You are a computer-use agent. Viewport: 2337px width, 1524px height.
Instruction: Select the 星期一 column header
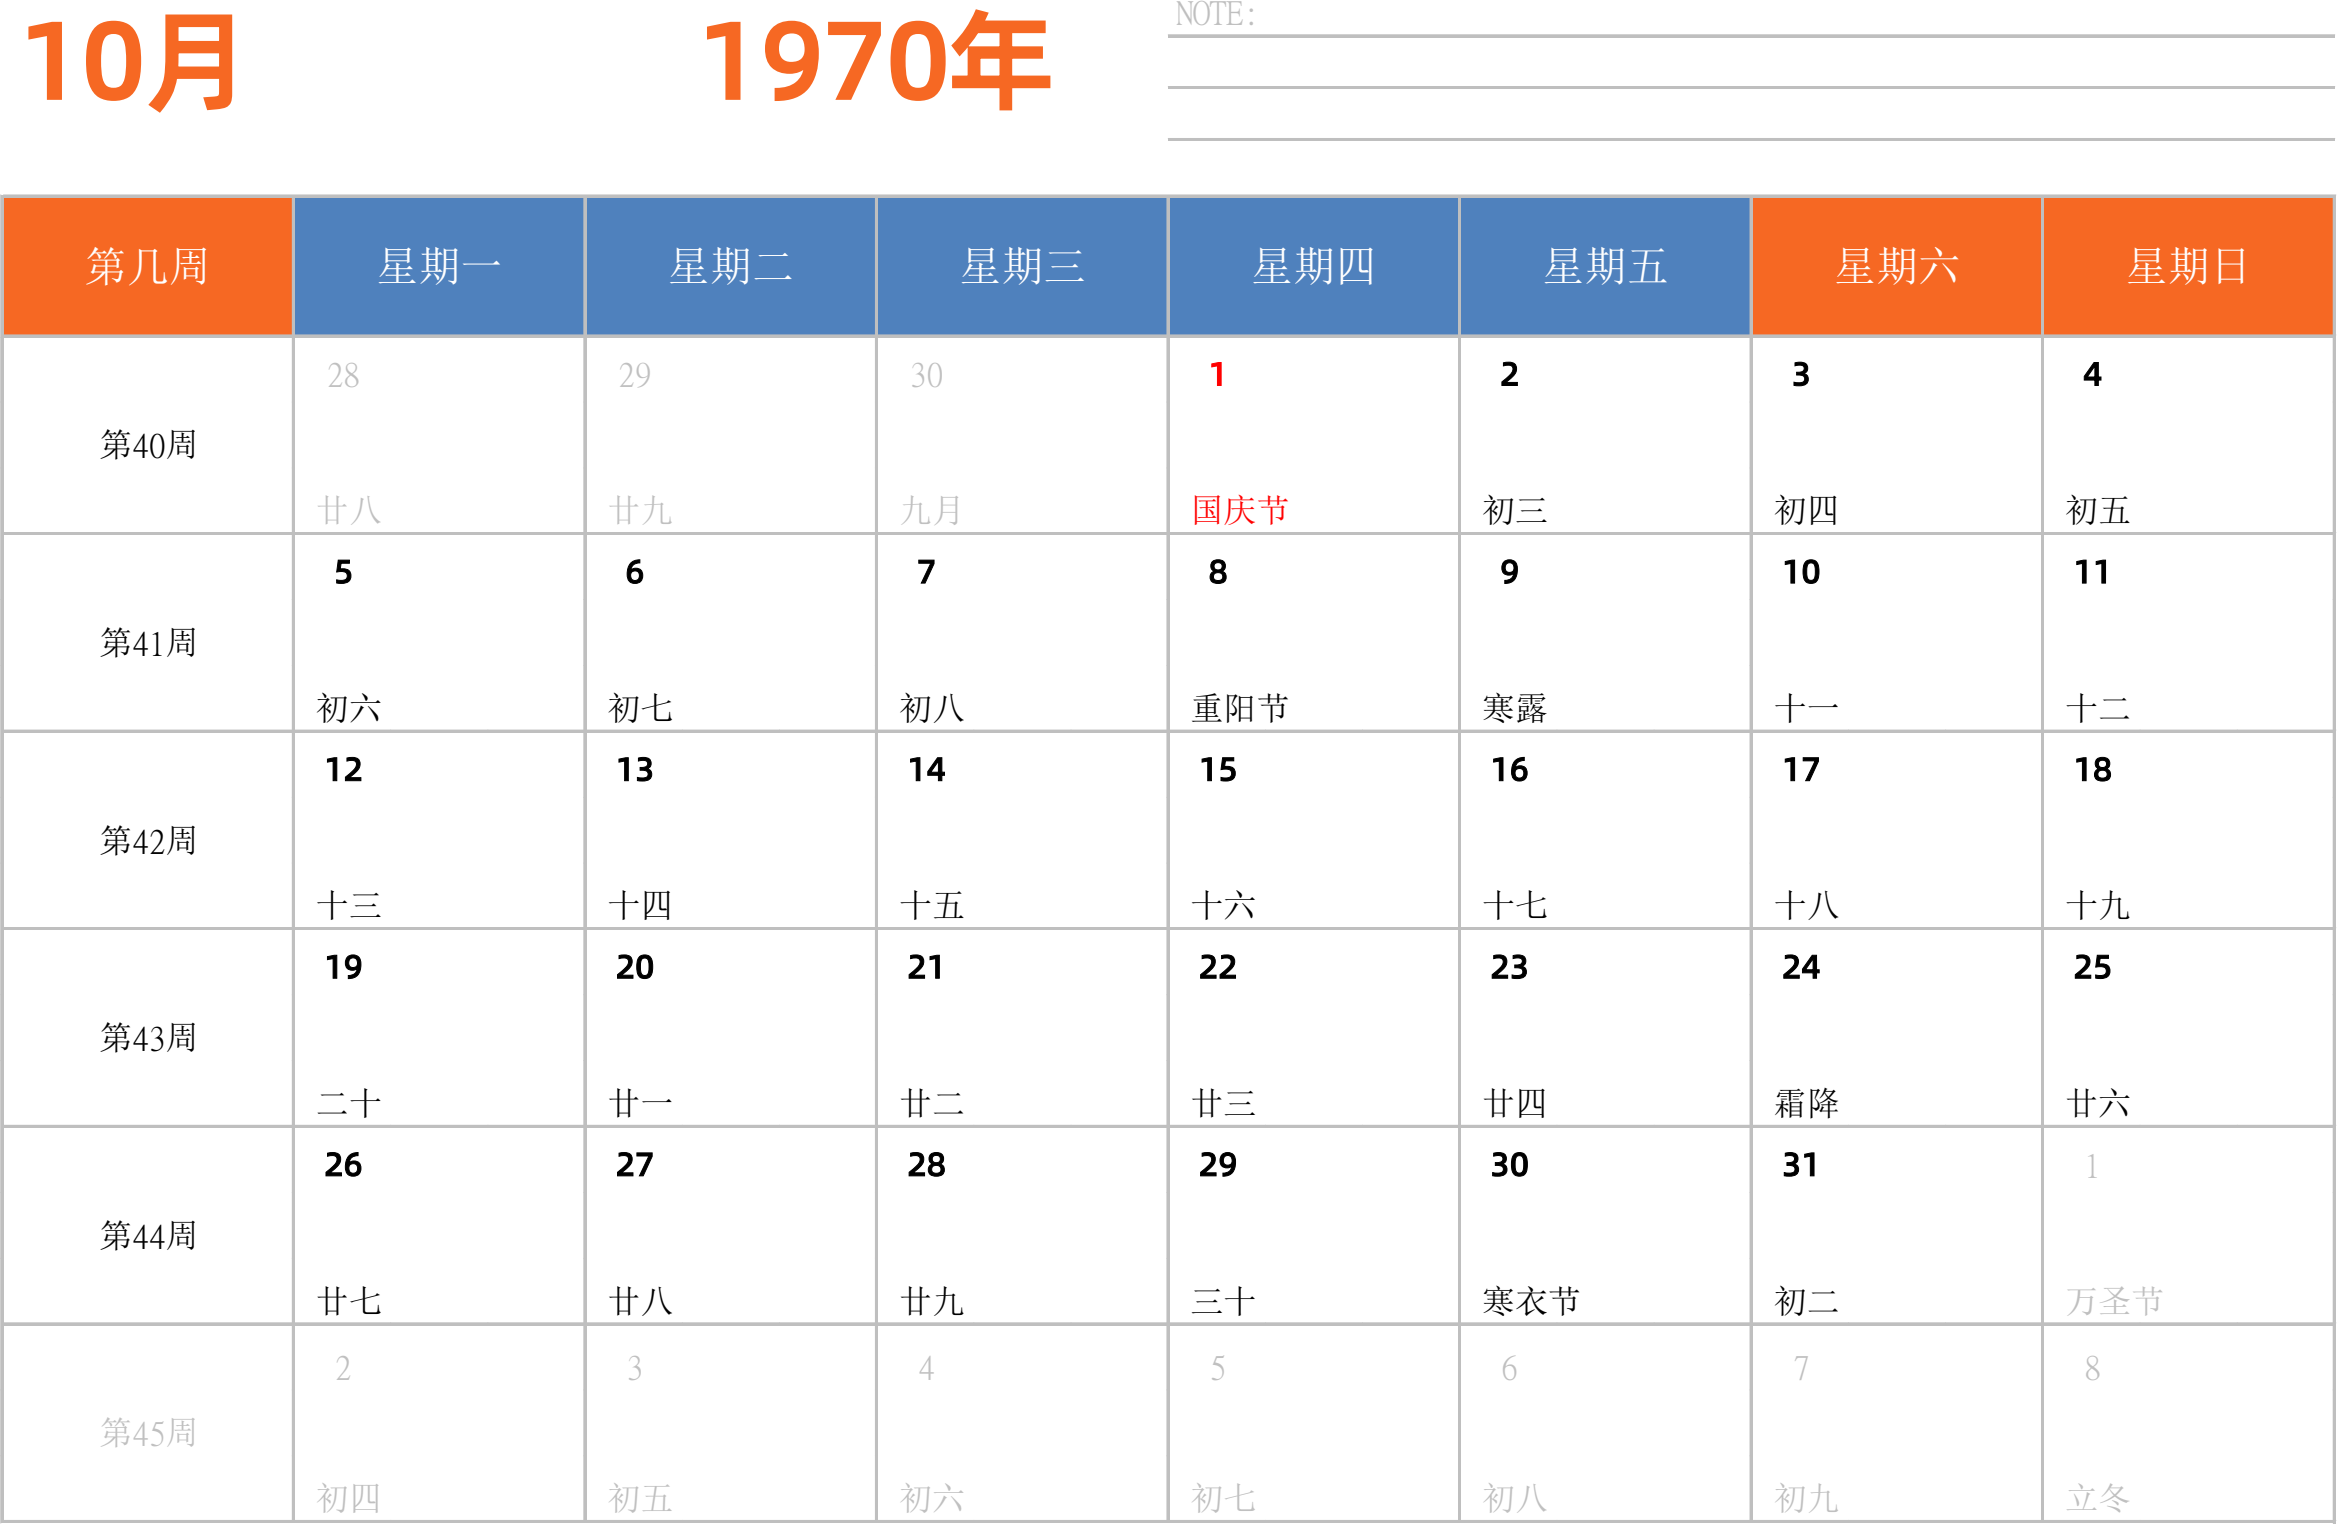coord(439,267)
